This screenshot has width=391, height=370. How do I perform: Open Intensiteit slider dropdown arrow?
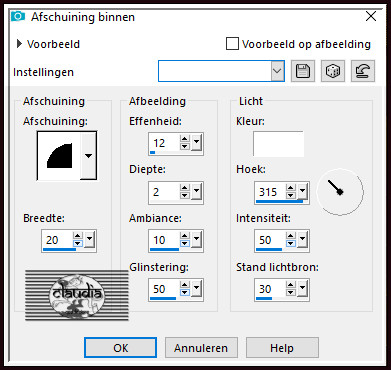point(302,239)
